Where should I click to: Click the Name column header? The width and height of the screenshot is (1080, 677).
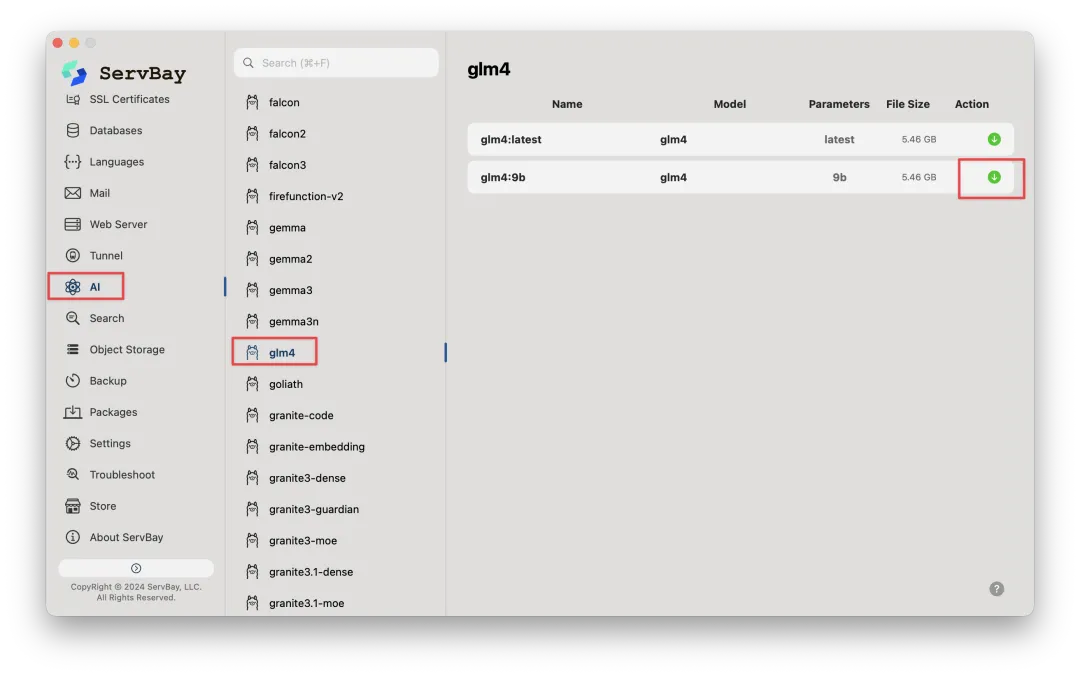coord(567,104)
